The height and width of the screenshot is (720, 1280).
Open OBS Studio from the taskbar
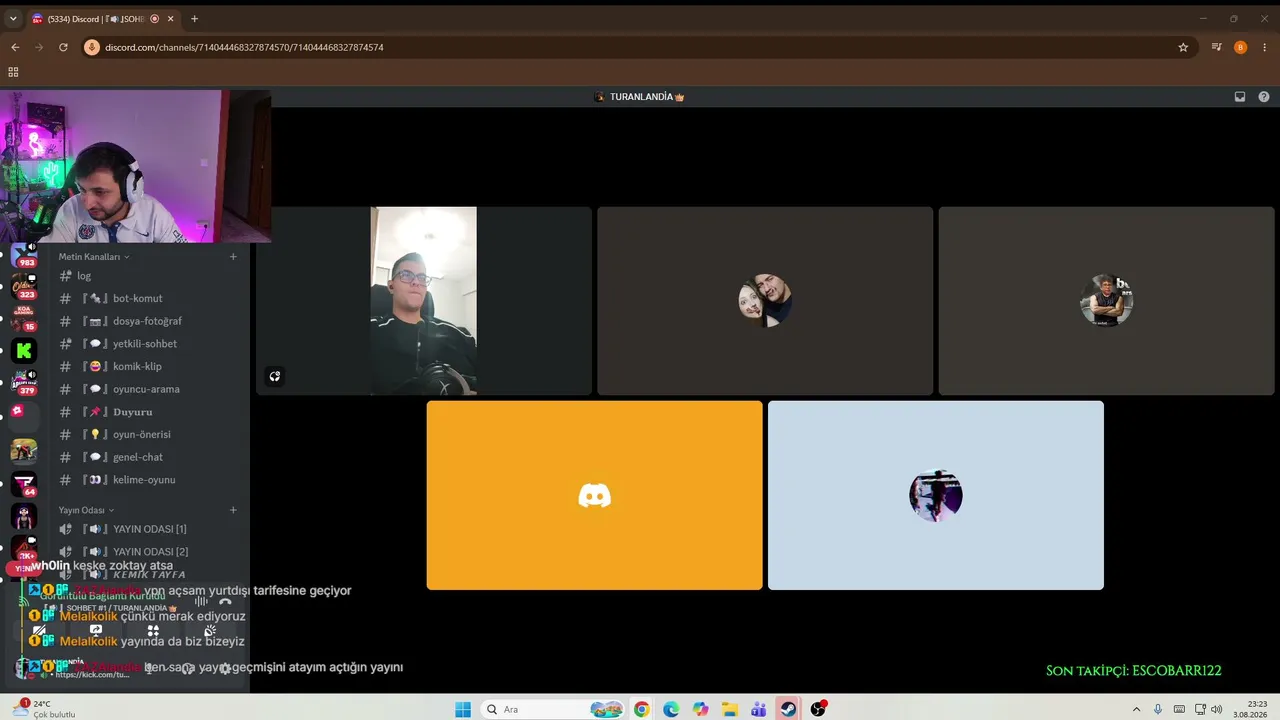pos(818,709)
